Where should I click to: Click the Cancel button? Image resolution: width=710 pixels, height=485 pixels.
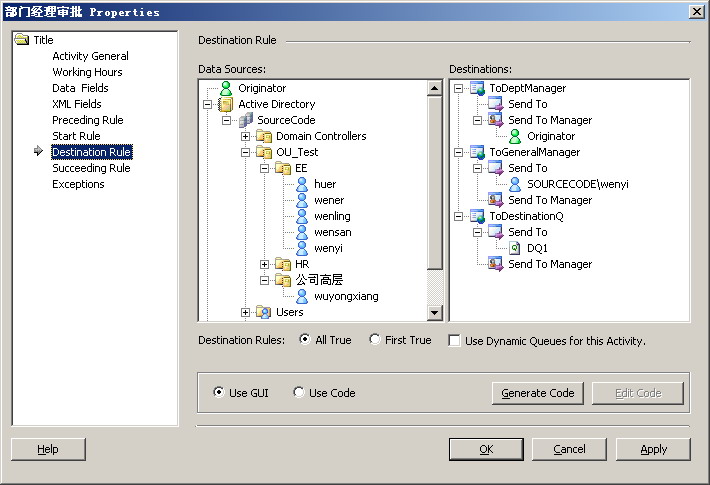click(x=569, y=449)
